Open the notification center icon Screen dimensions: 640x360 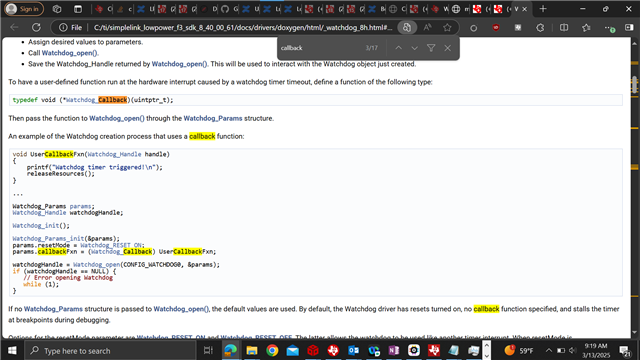coord(624,350)
